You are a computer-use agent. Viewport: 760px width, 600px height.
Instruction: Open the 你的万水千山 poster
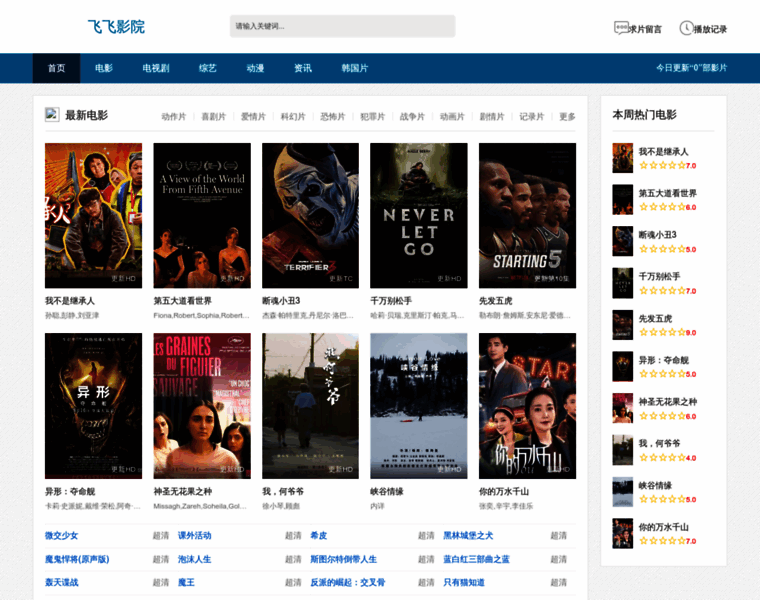[x=527, y=406]
